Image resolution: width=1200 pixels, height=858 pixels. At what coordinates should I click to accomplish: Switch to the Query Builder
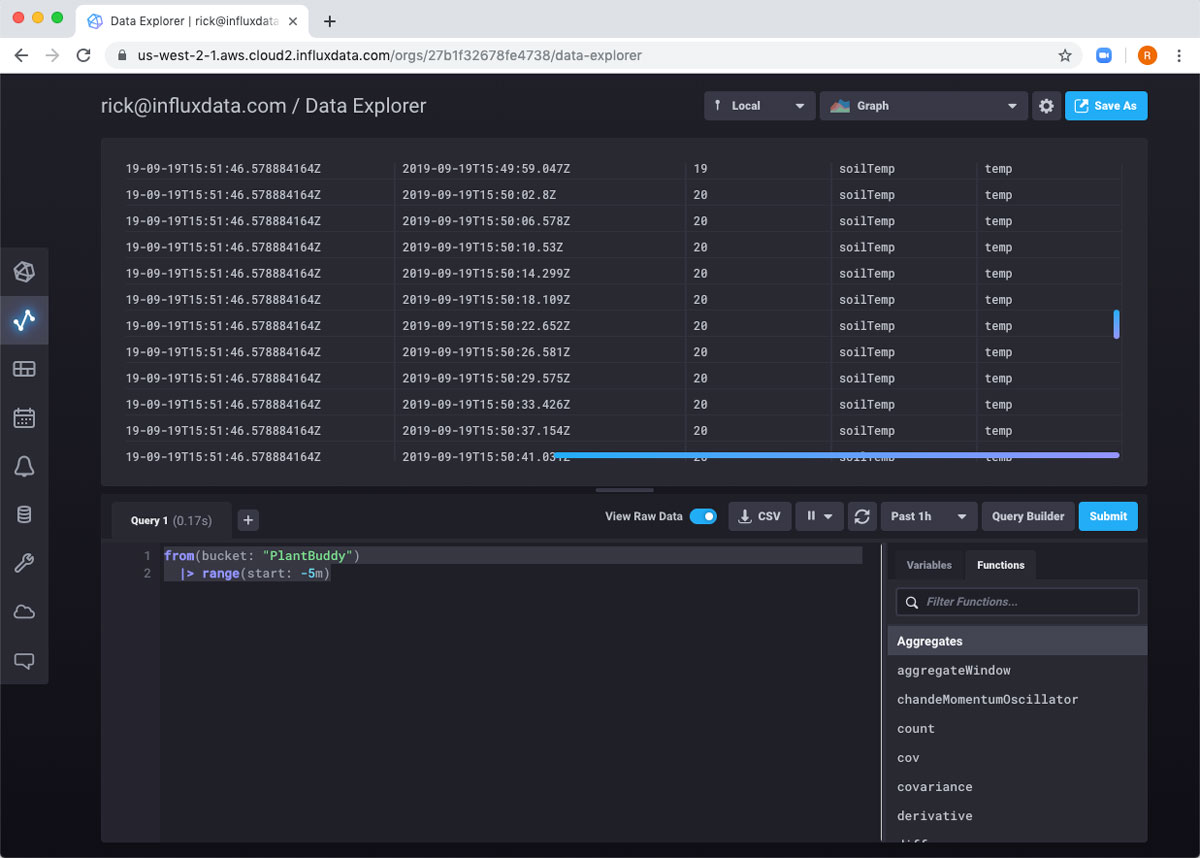(x=1028, y=516)
